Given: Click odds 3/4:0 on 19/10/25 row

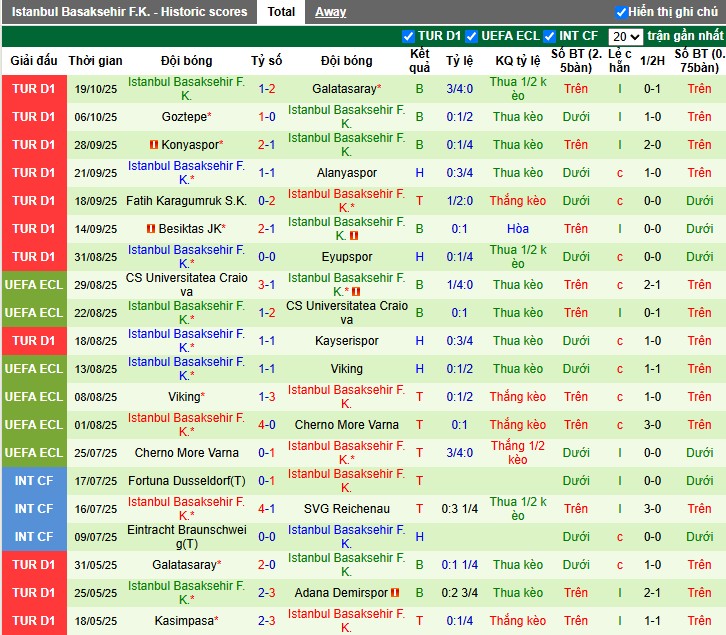Looking at the screenshot, I should pos(459,88).
